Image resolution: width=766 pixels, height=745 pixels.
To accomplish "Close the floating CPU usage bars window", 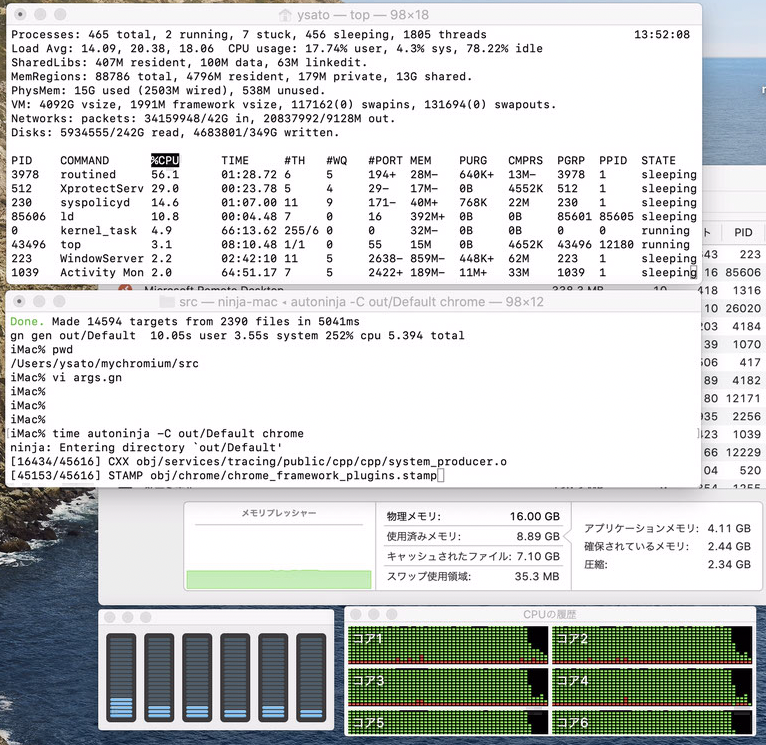I will (109, 616).
